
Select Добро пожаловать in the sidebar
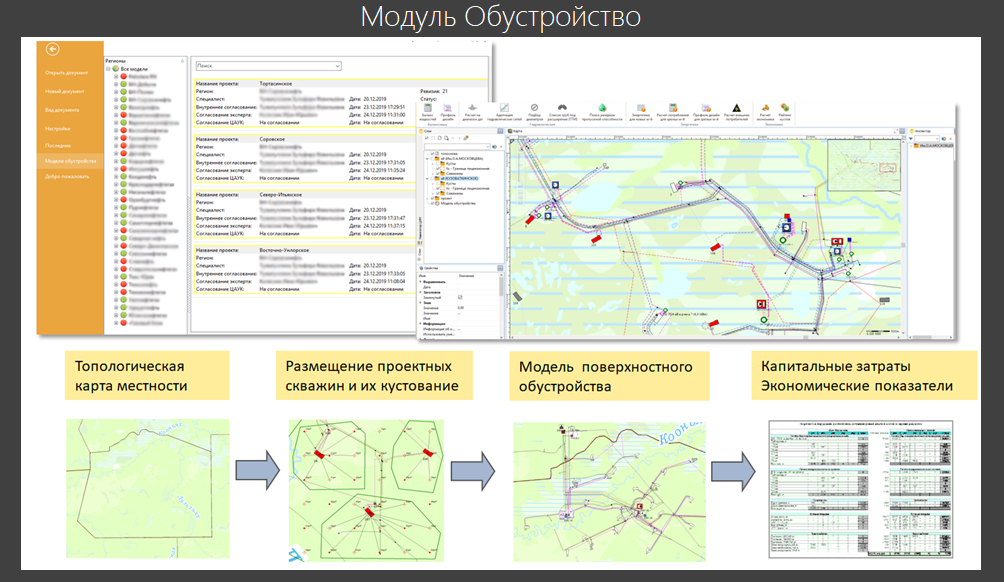pyautogui.click(x=67, y=176)
